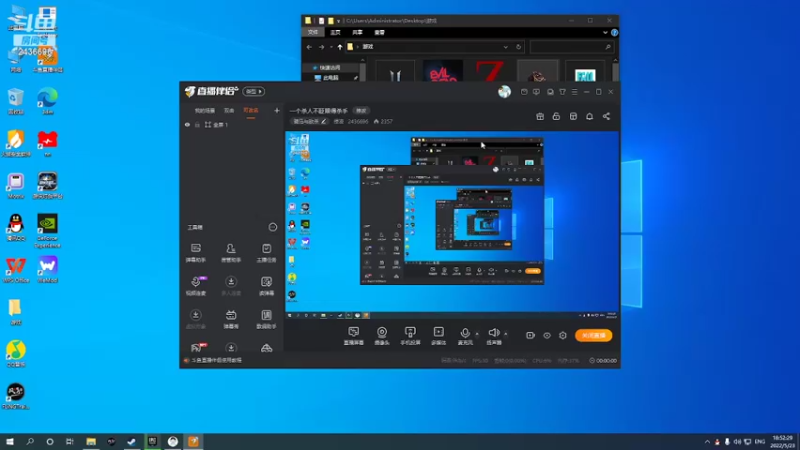
Task: Click the Back arrow in File Explorer
Action: 309,47
